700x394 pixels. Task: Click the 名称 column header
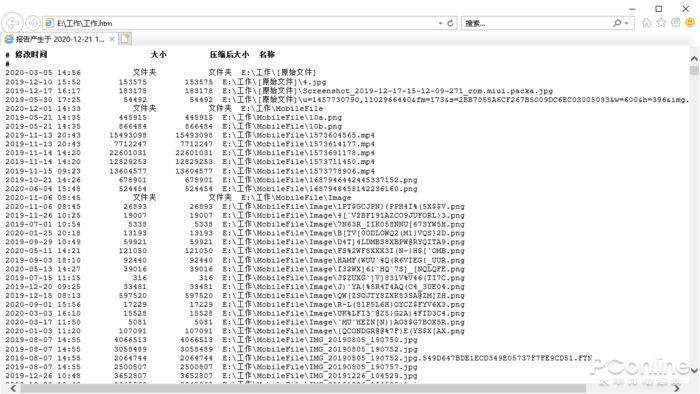coord(267,54)
